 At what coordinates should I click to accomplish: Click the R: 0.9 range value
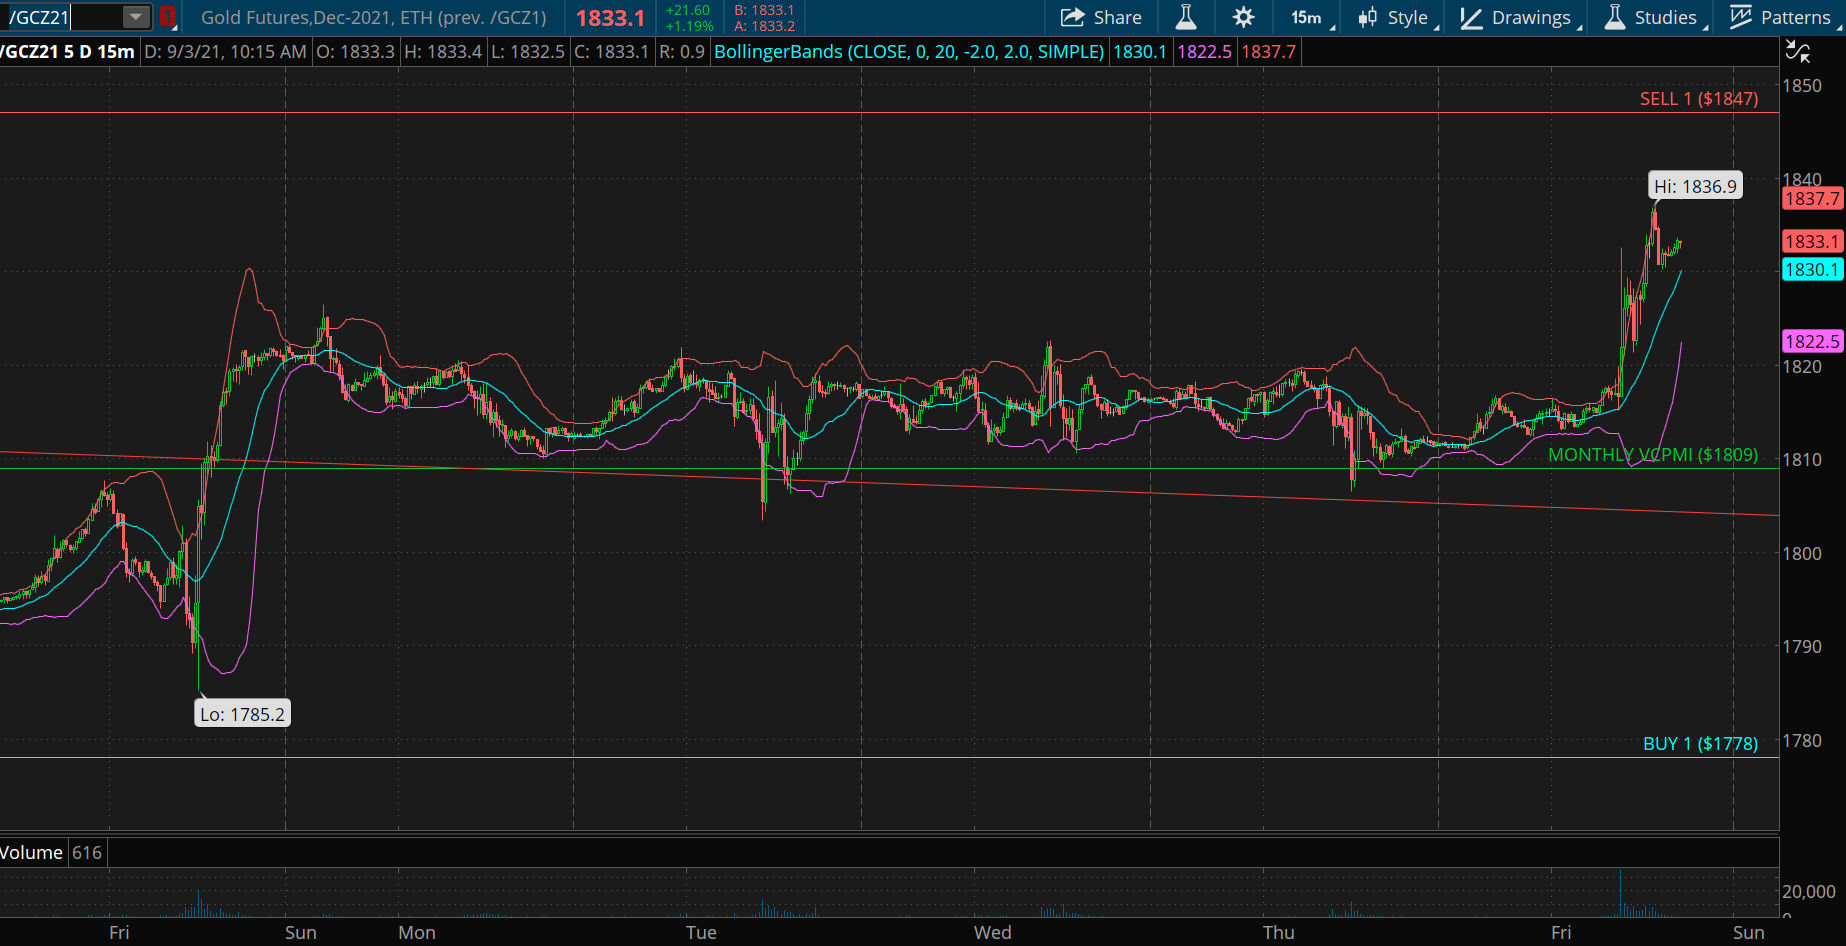click(681, 51)
